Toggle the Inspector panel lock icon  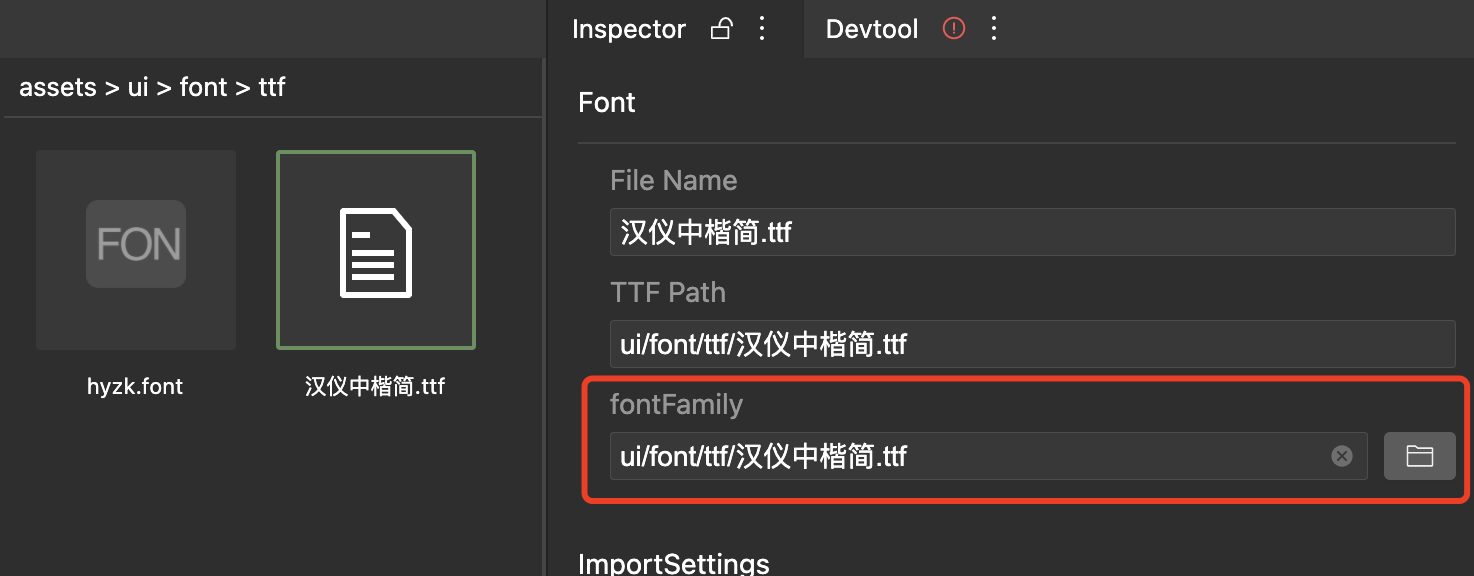pos(721,29)
